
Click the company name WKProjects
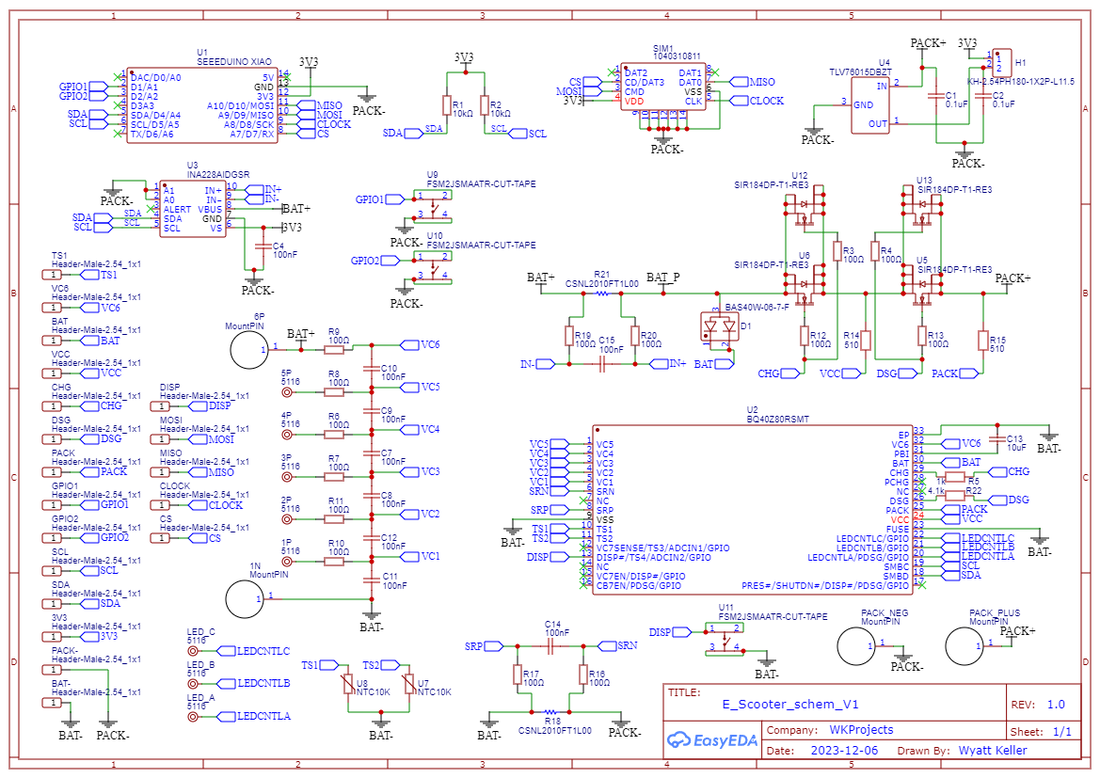pos(861,730)
